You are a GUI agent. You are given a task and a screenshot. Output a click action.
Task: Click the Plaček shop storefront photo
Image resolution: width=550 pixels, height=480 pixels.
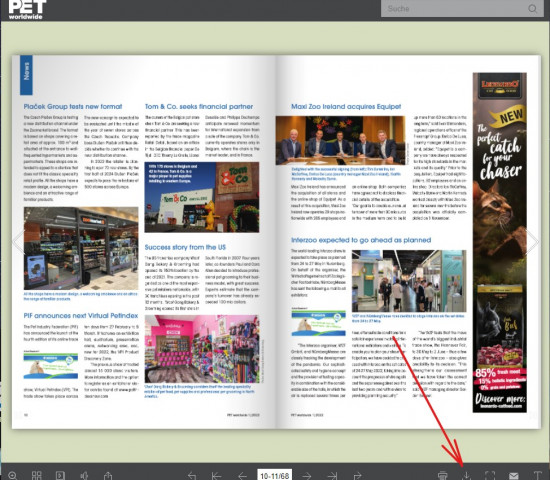[x=81, y=248]
